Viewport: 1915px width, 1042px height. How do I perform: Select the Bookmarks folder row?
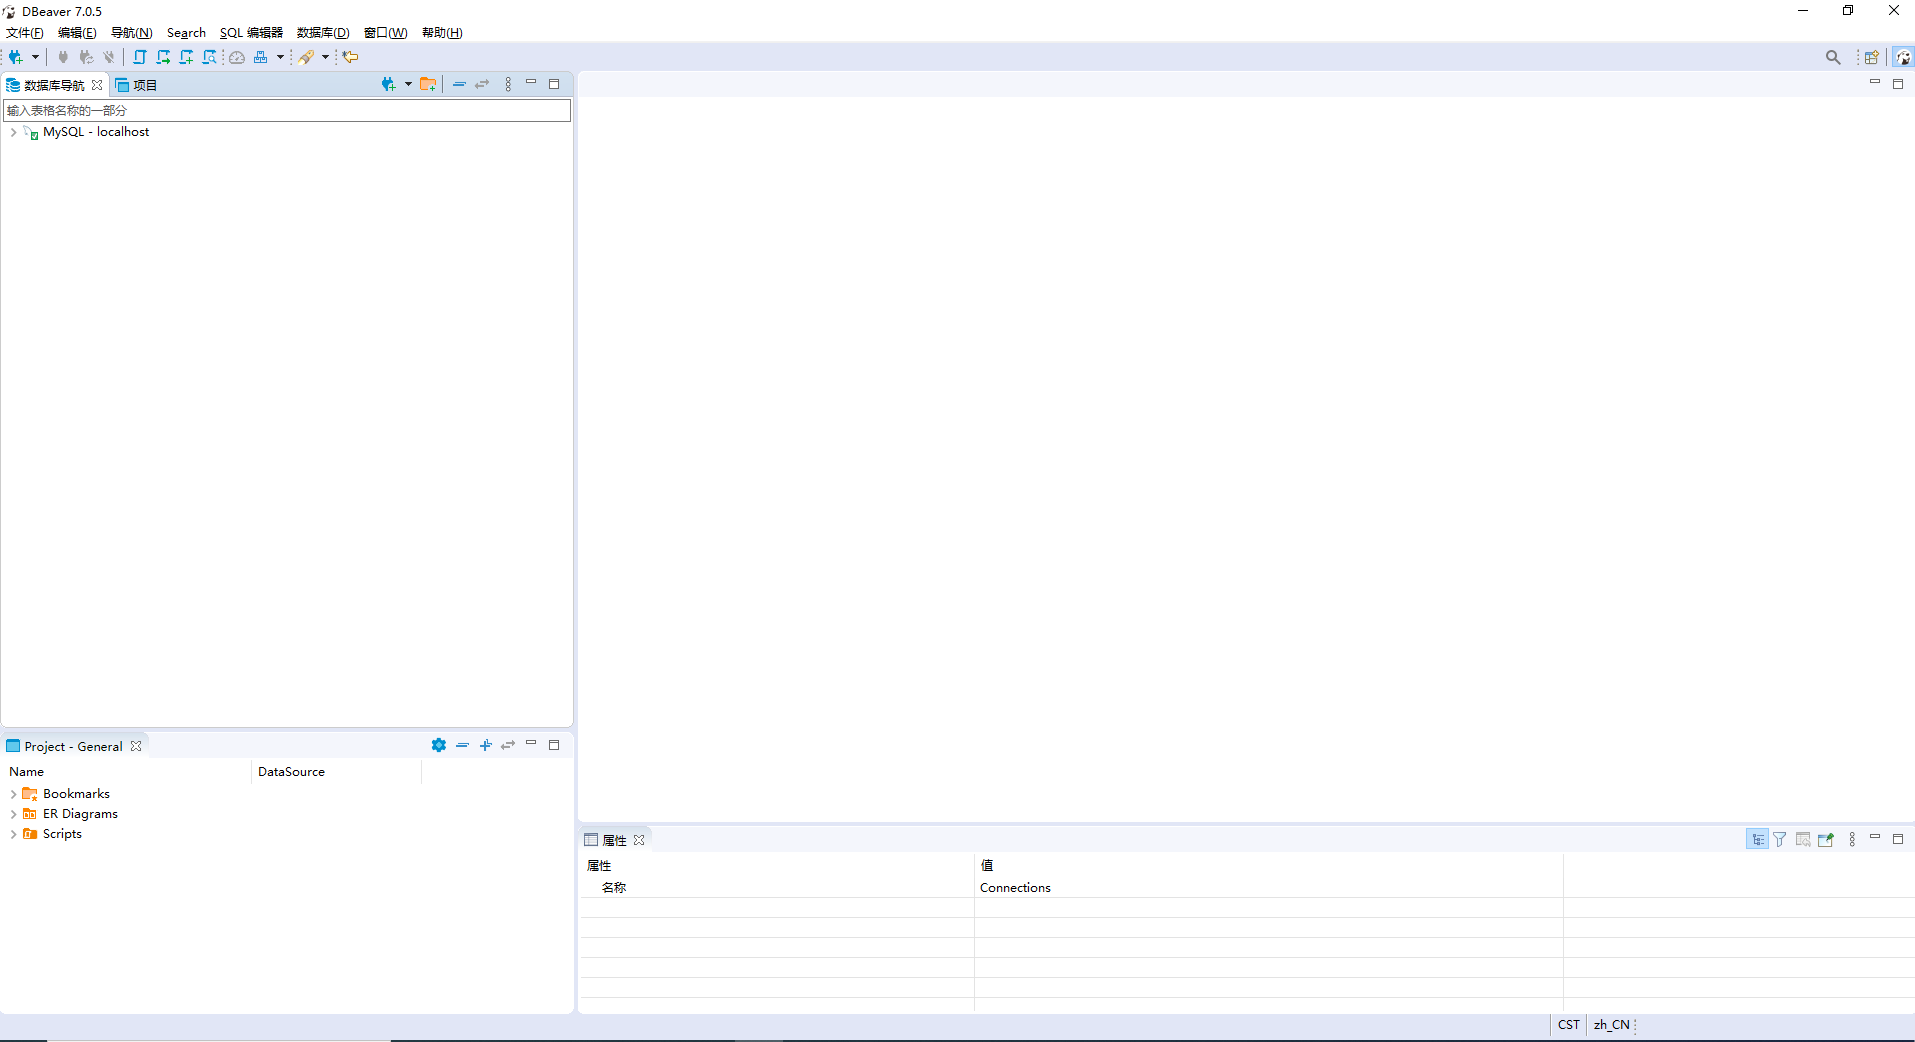coord(76,794)
